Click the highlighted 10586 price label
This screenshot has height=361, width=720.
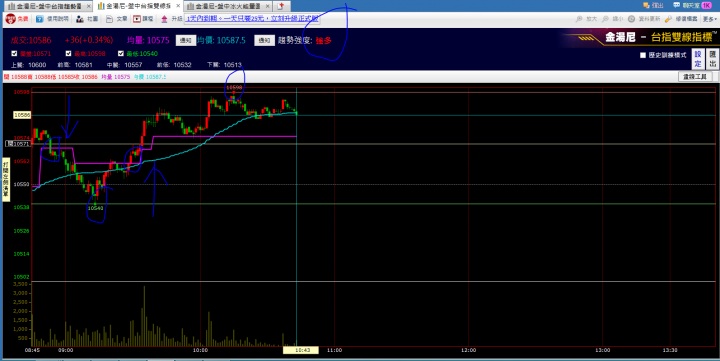[x=22, y=115]
